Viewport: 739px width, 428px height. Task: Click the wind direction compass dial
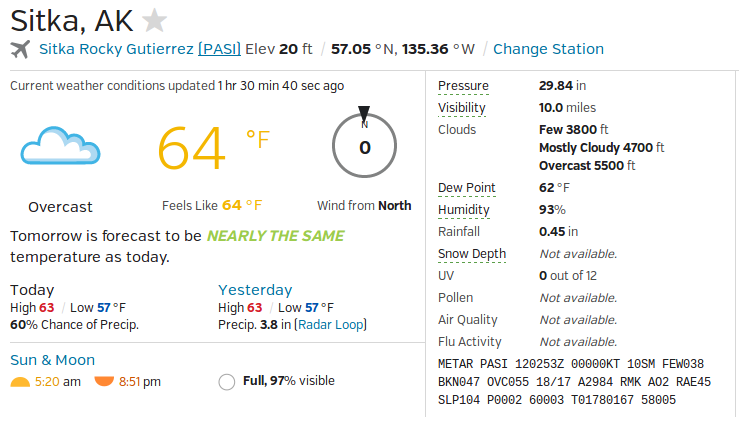coord(364,146)
